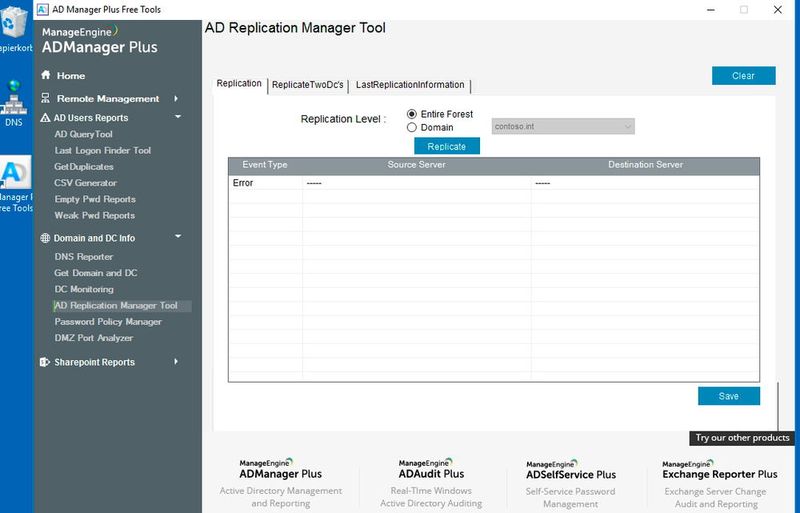Screen dimensions: 800x513
Task: Open Password Policy Manager in sidebar
Action: [108, 322]
